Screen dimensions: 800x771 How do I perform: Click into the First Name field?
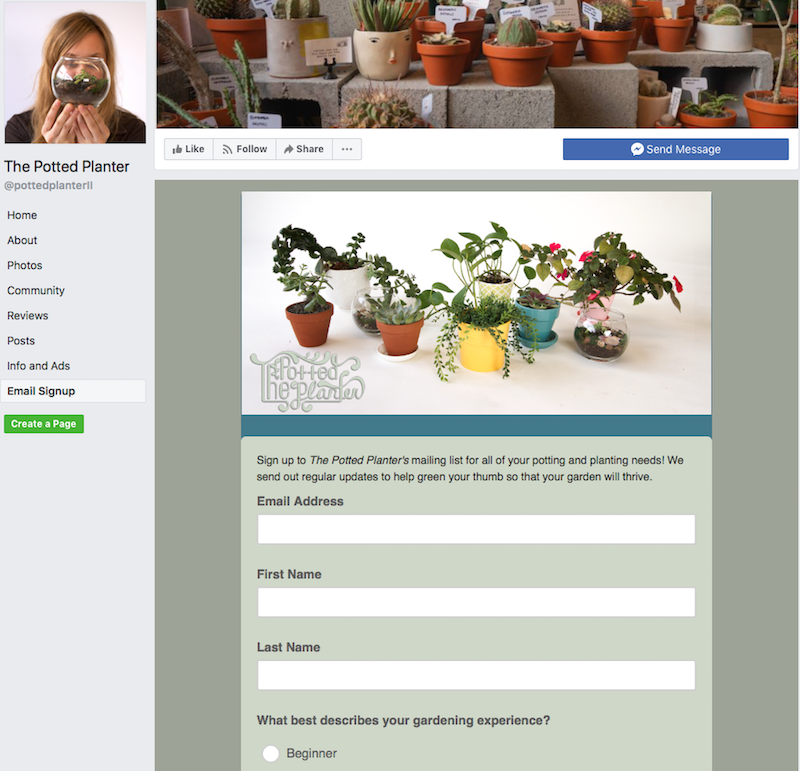pyautogui.click(x=476, y=602)
